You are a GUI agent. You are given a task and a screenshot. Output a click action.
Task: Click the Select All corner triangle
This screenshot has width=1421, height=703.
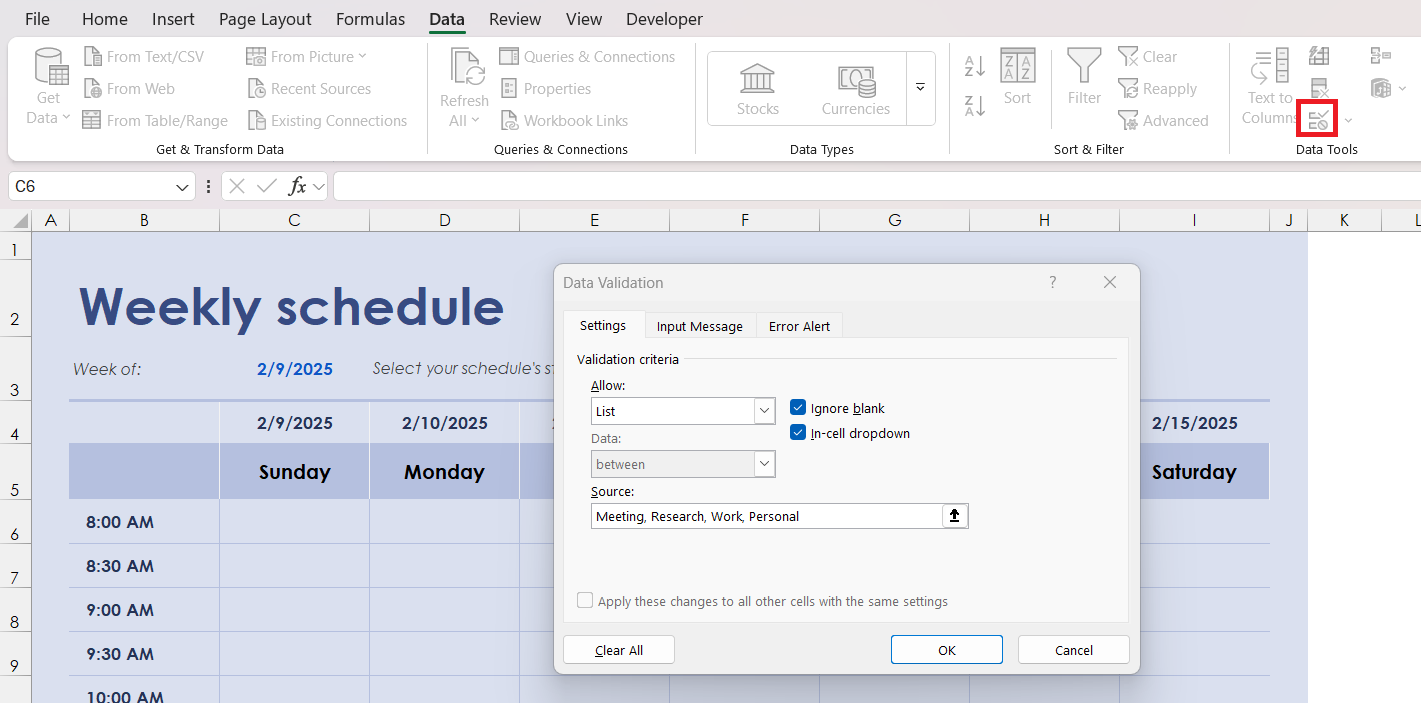point(20,220)
